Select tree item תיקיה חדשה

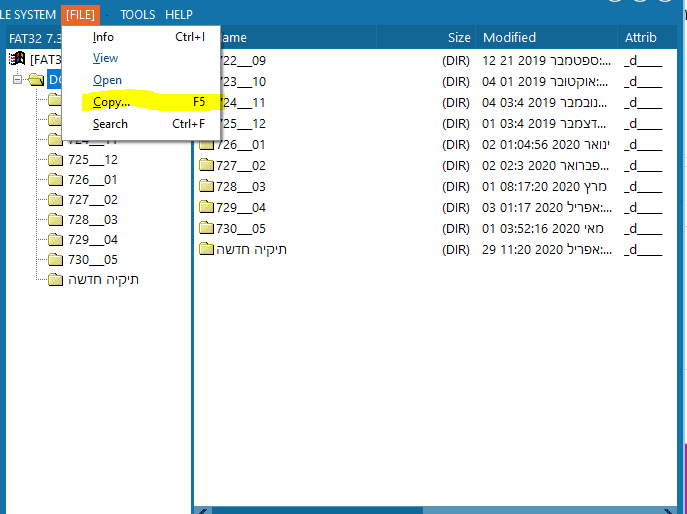tap(103, 280)
